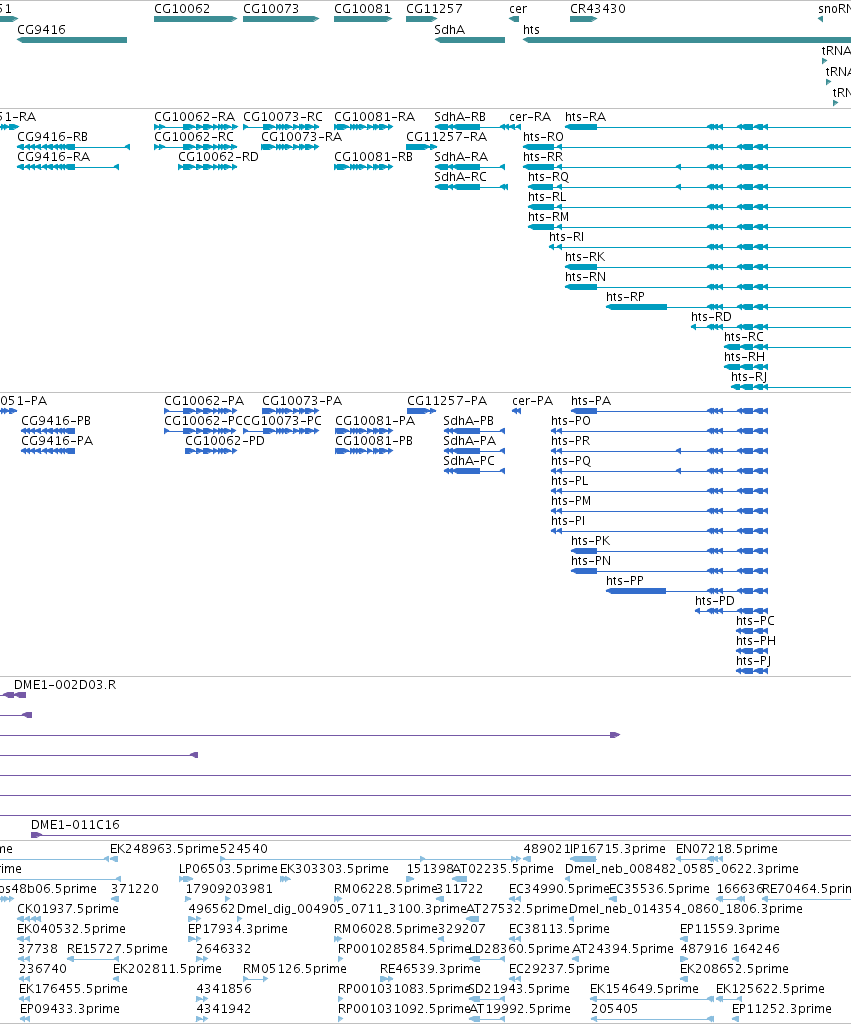This screenshot has width=851, height=1024.
Task: Select the CG9416 gene feature
Action: 72,40
